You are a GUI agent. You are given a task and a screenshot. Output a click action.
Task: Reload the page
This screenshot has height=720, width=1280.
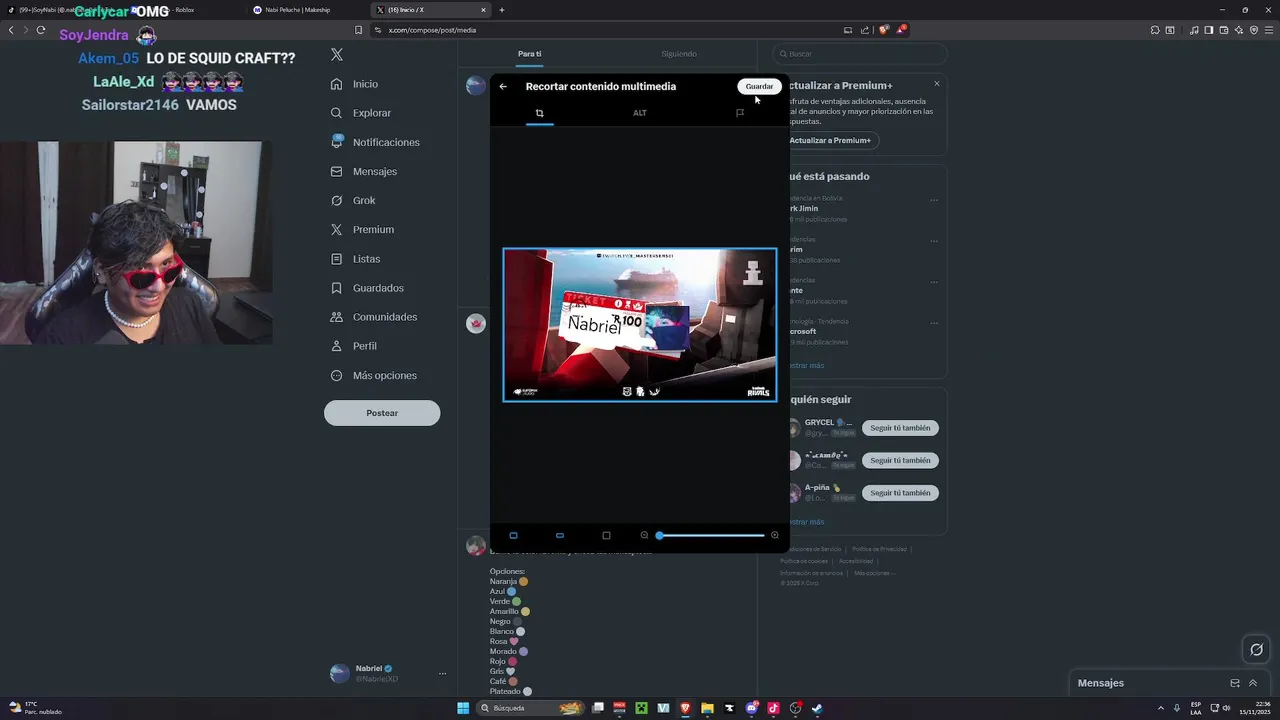coord(41,30)
